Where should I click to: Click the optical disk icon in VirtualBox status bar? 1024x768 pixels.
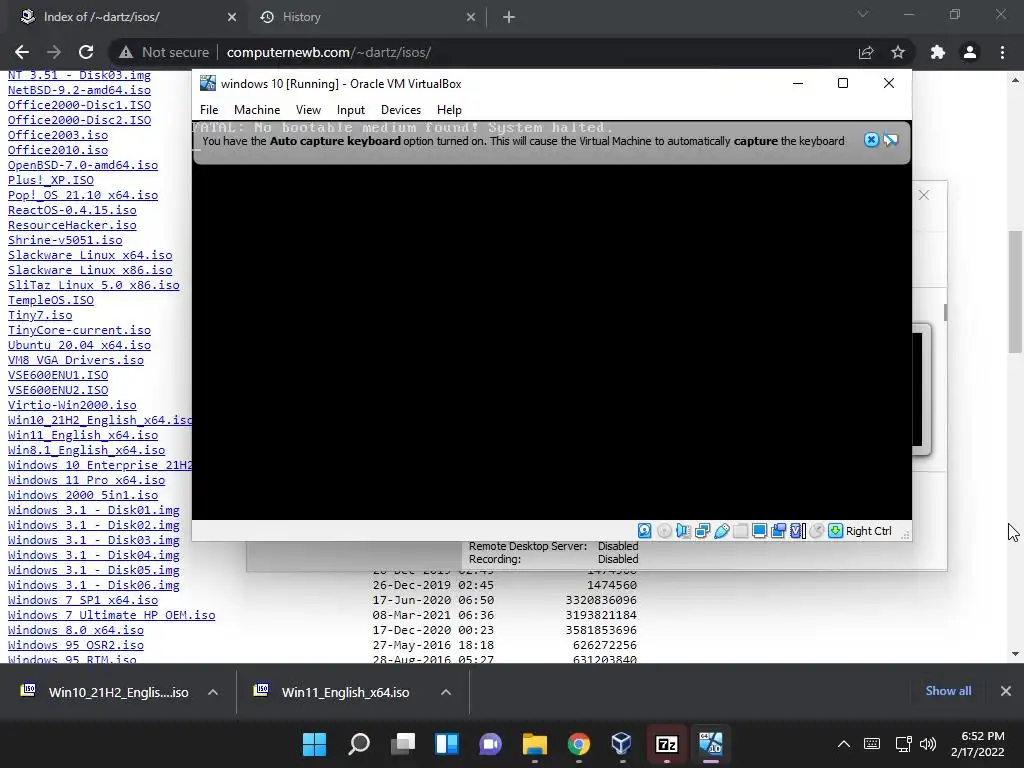(664, 531)
